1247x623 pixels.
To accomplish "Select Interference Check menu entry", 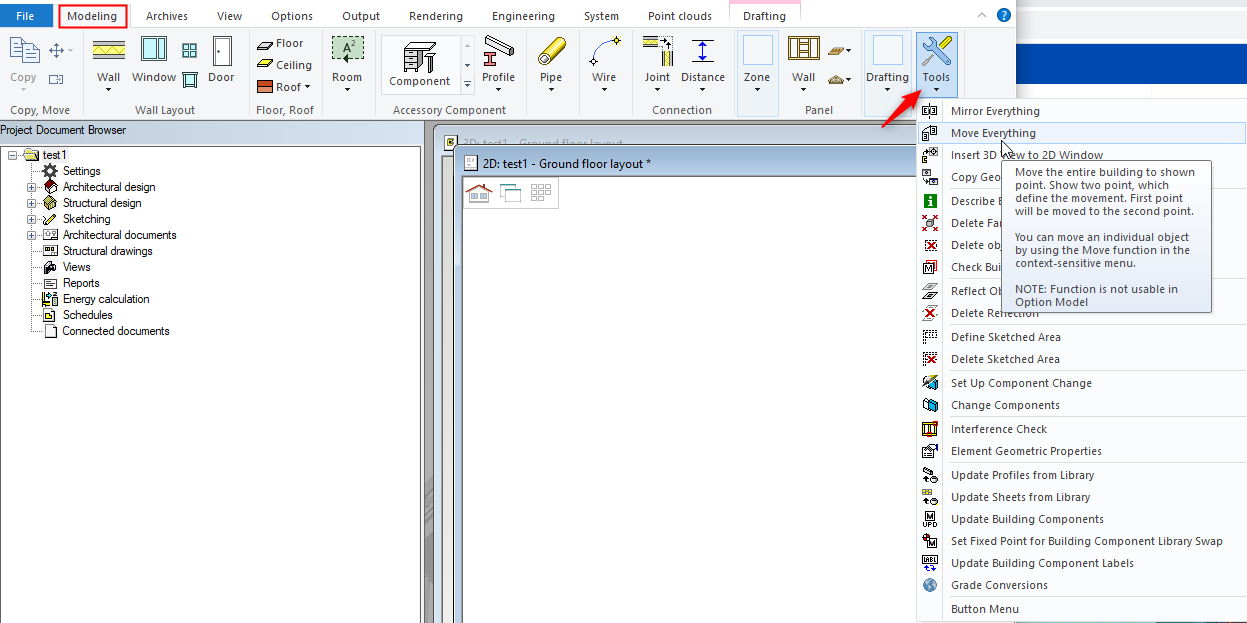I will pyautogui.click(x=998, y=429).
